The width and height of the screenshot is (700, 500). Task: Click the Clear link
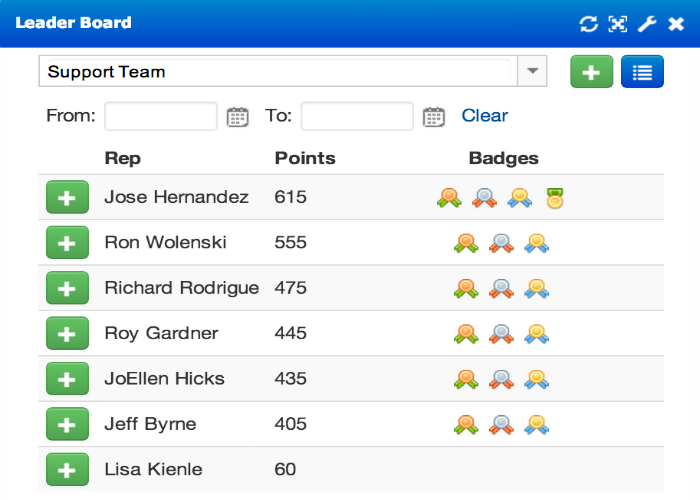tap(484, 116)
